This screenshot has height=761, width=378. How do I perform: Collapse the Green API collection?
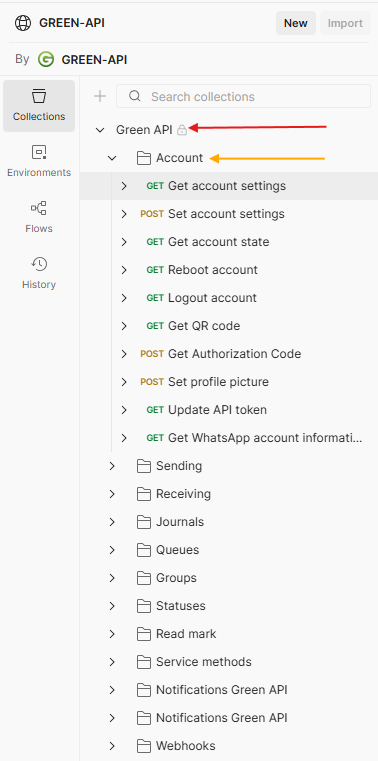(100, 130)
